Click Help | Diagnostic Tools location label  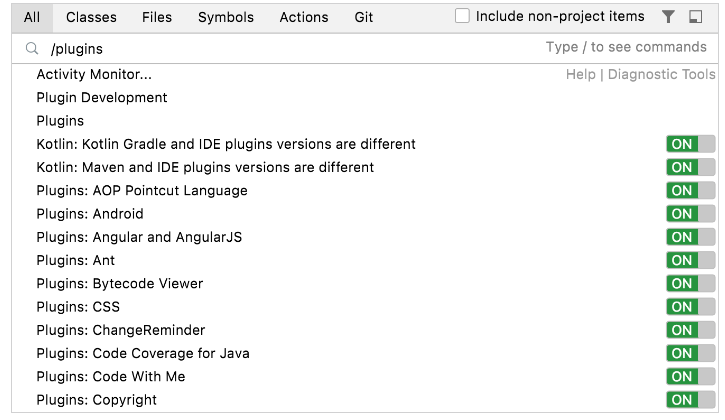(x=640, y=74)
